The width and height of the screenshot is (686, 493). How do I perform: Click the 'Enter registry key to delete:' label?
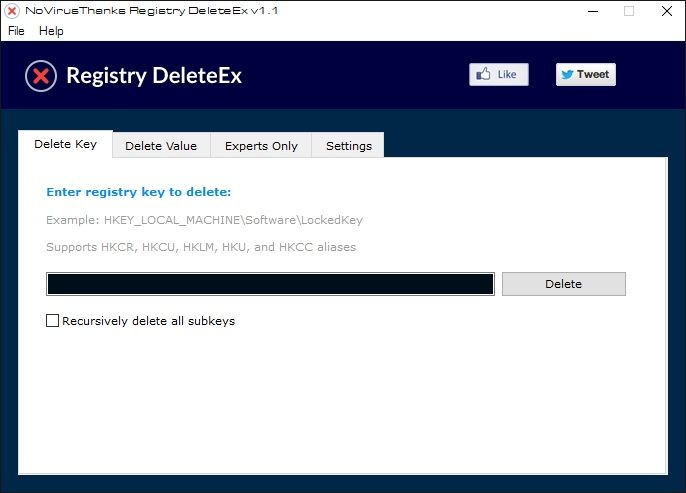(139, 192)
